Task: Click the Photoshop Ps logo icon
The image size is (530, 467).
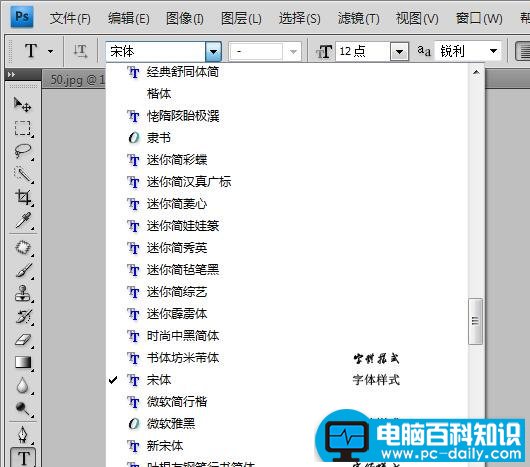Action: (x=22, y=17)
